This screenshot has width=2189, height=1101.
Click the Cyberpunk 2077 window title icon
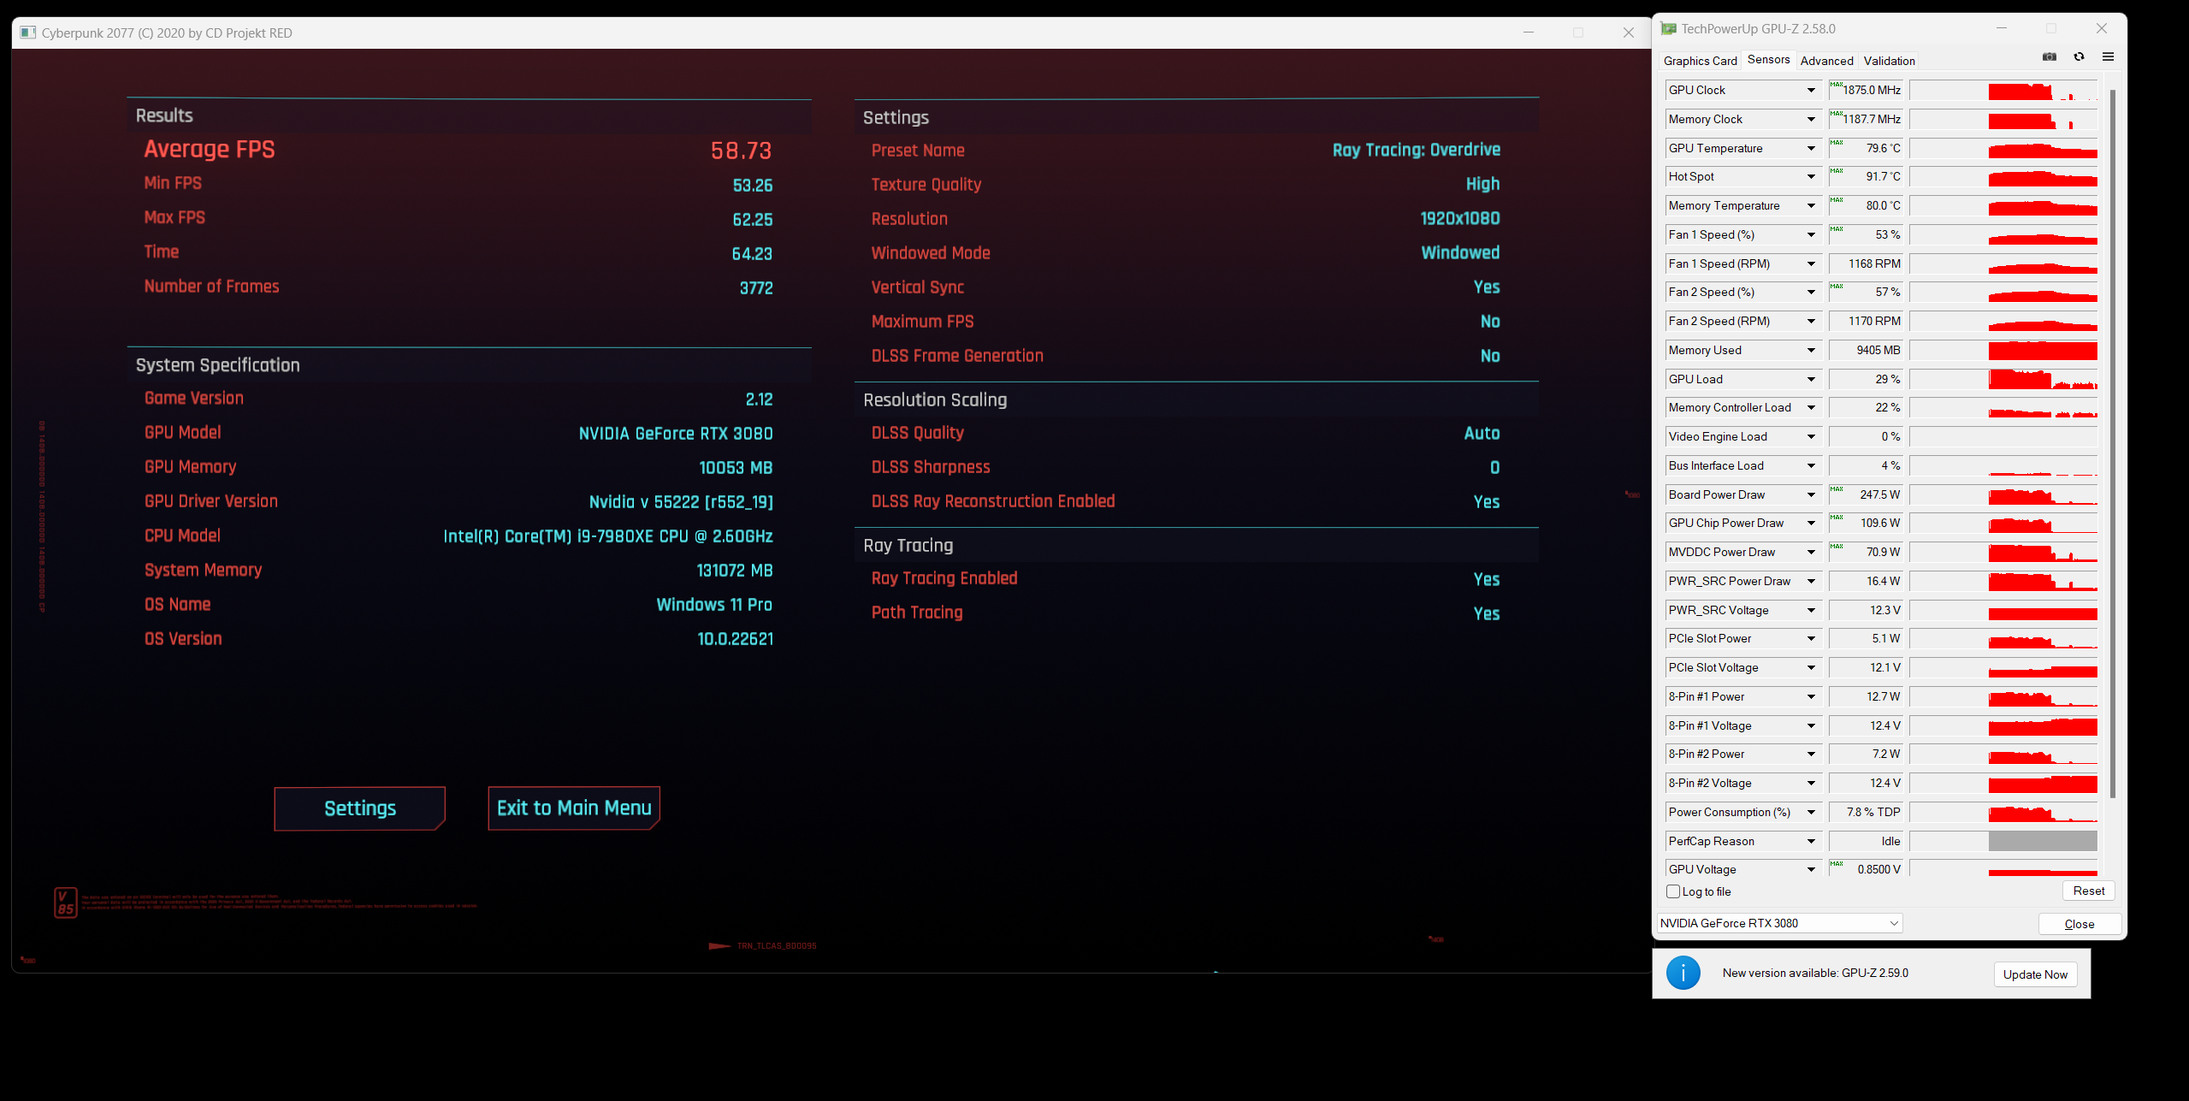point(28,33)
